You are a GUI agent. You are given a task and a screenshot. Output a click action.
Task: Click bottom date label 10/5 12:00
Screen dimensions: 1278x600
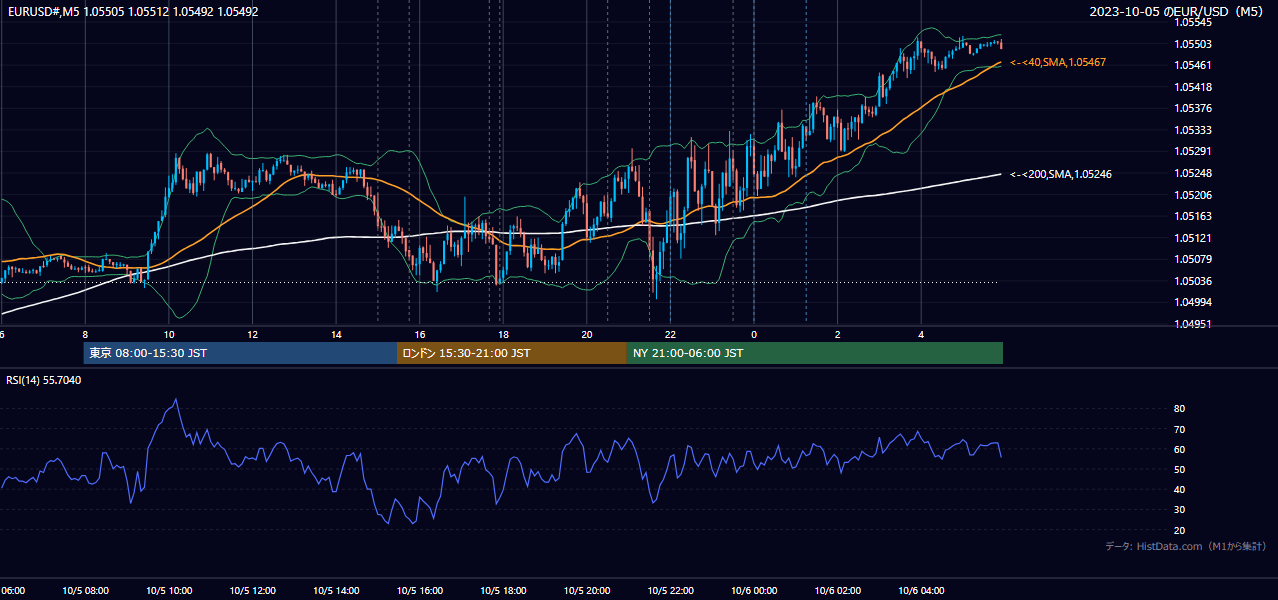click(x=253, y=591)
